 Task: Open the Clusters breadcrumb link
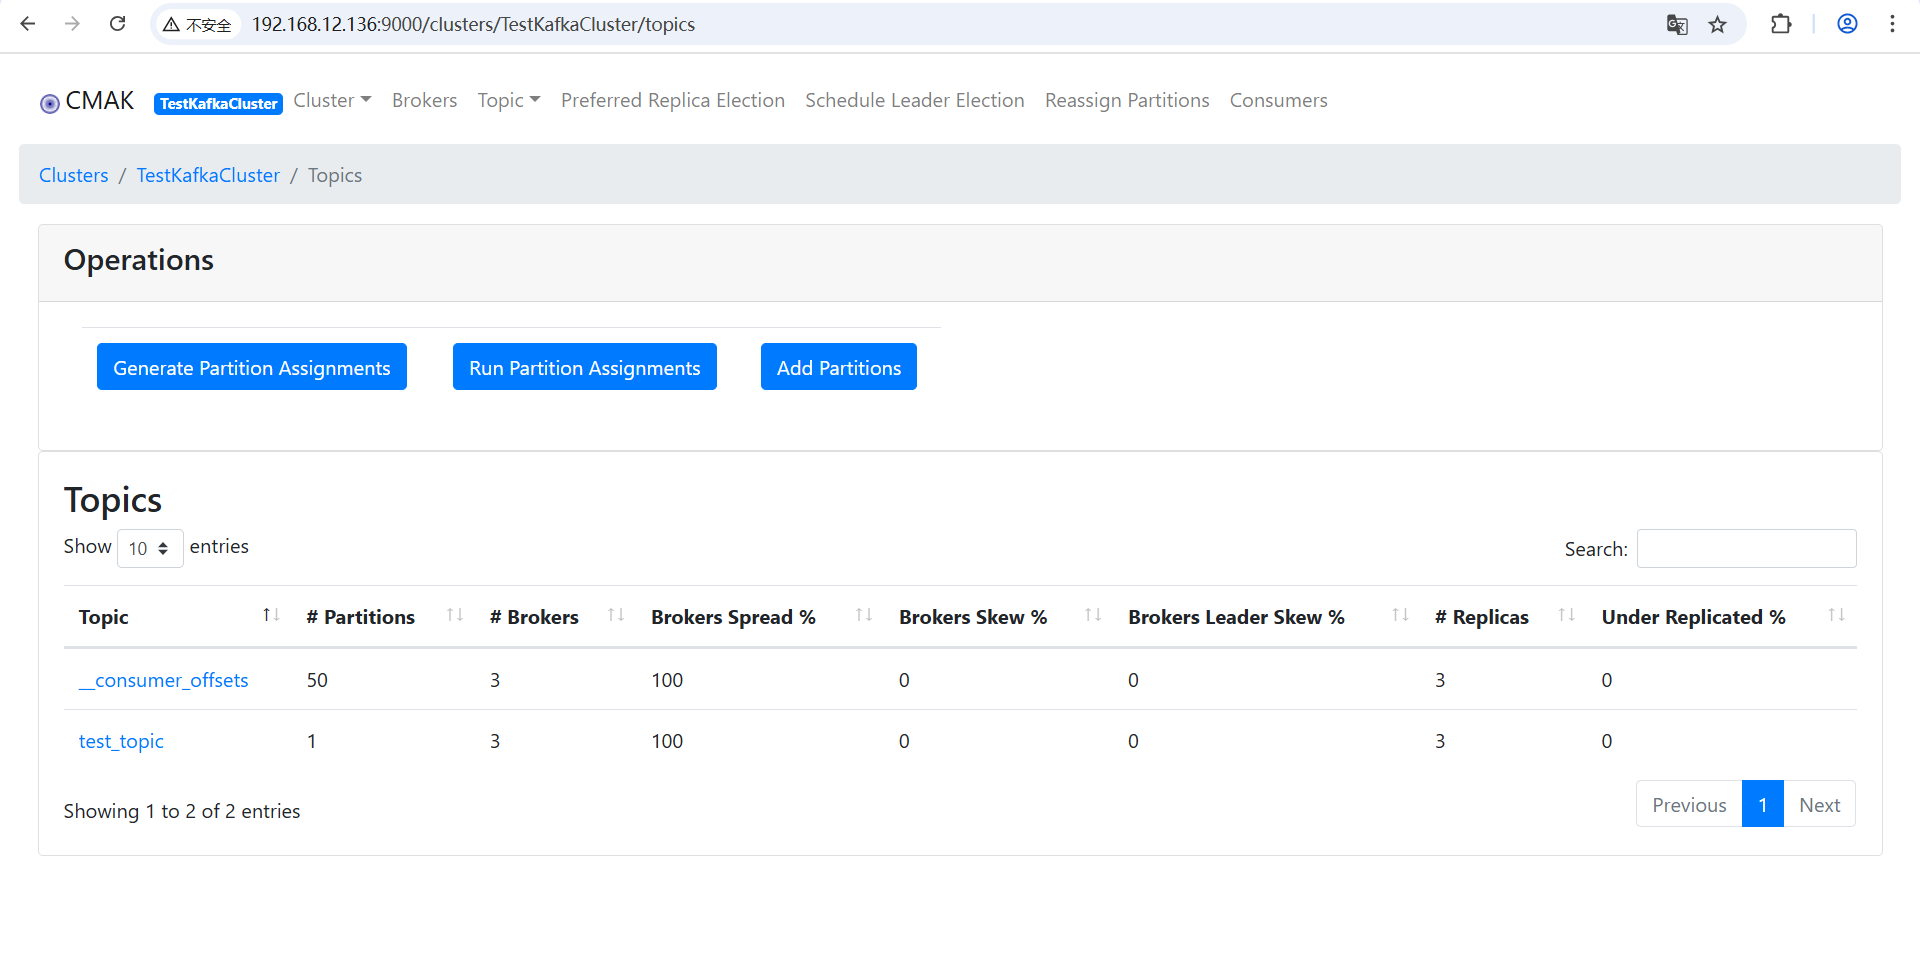tap(74, 175)
